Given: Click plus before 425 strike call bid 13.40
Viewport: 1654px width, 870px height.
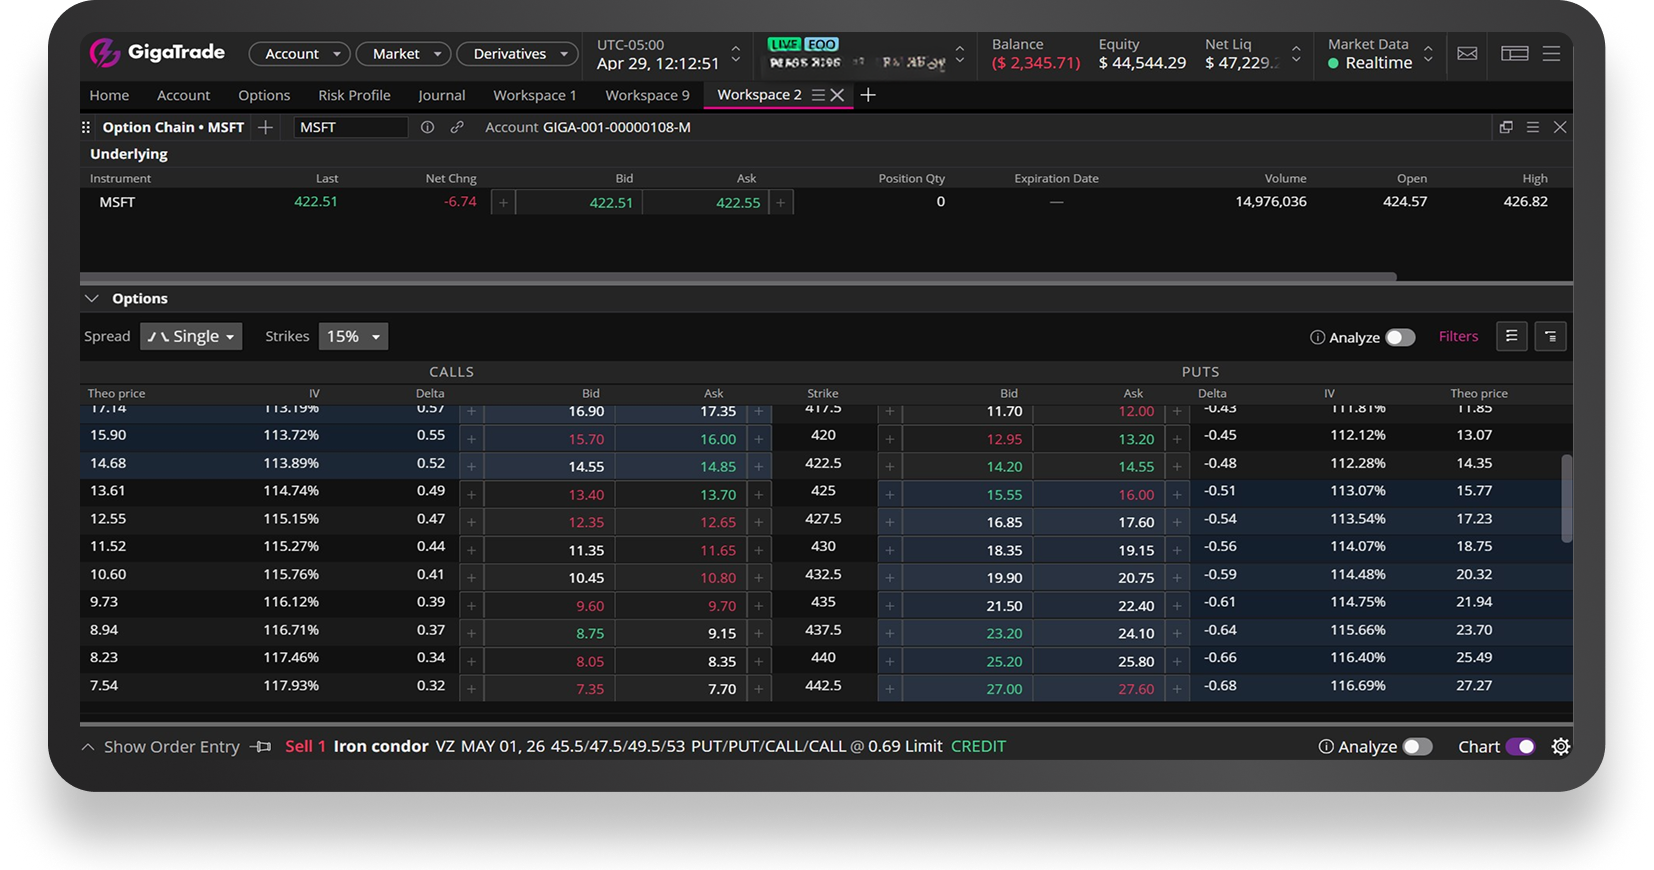Looking at the screenshot, I should [x=472, y=495].
